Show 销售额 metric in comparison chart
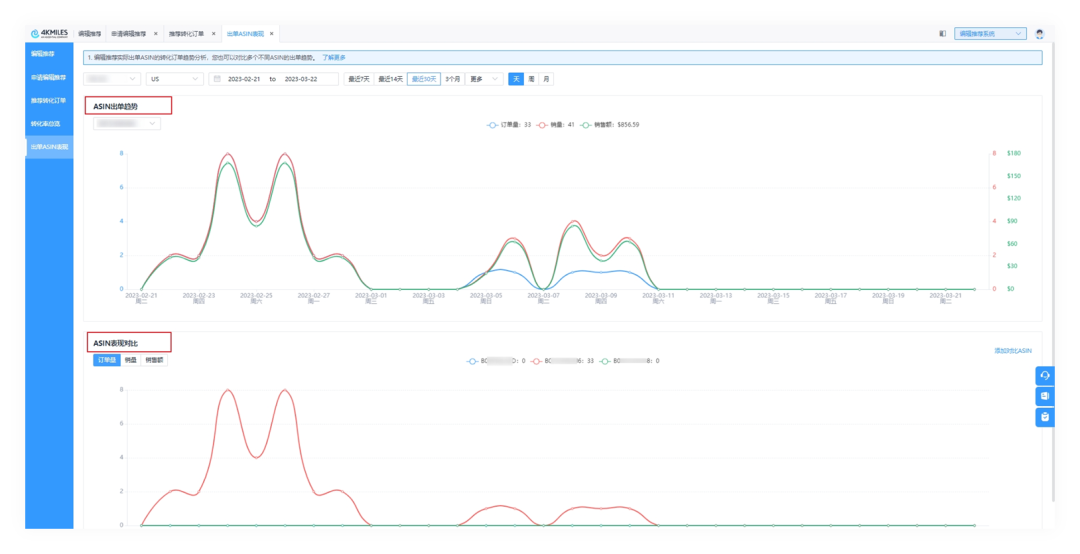The height and width of the screenshot is (554, 1080). [154, 360]
